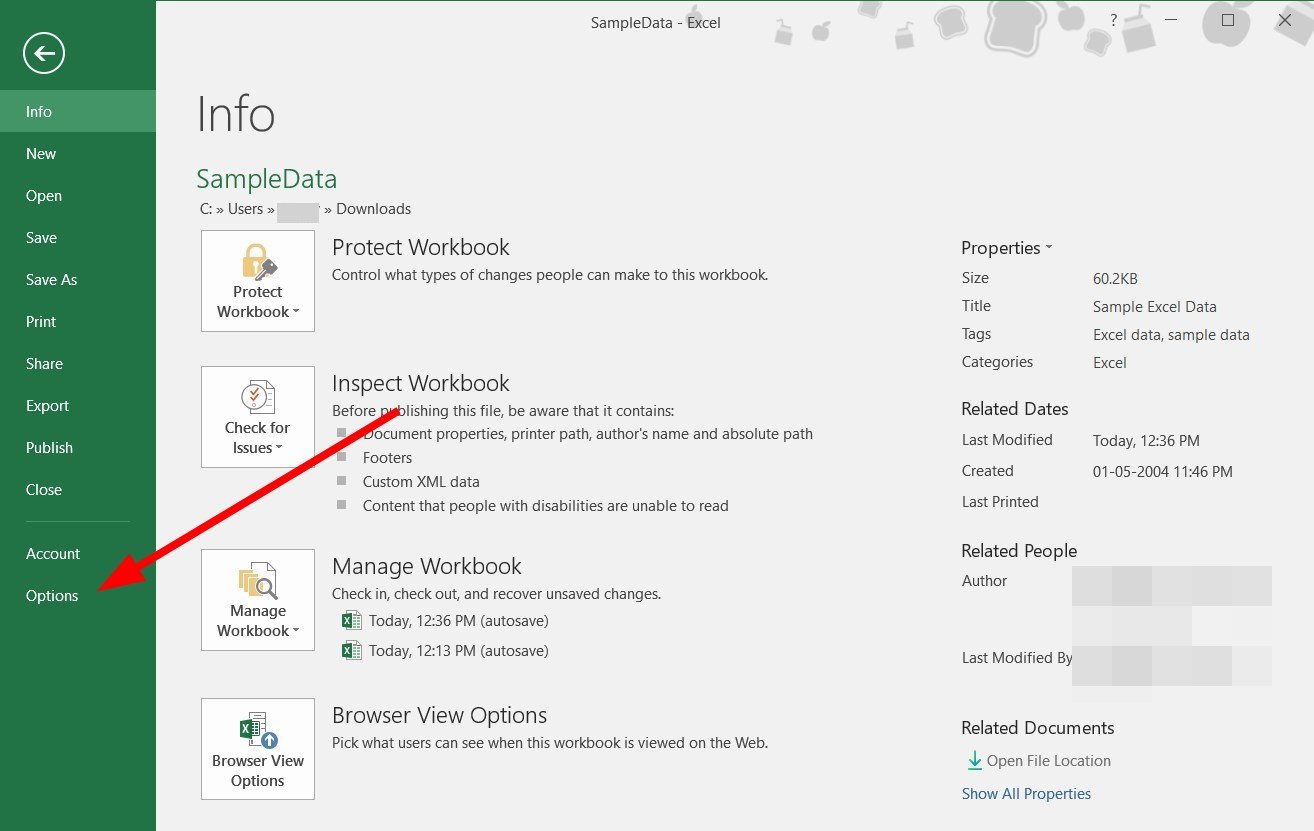Click the Show All Properties link
This screenshot has height=831, width=1314.
1026,793
